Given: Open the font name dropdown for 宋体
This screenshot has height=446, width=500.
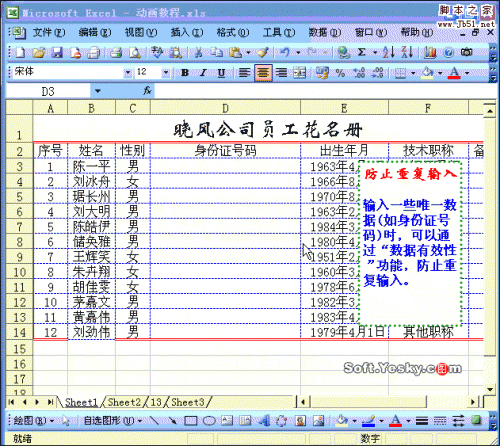Looking at the screenshot, I should tap(128, 72).
